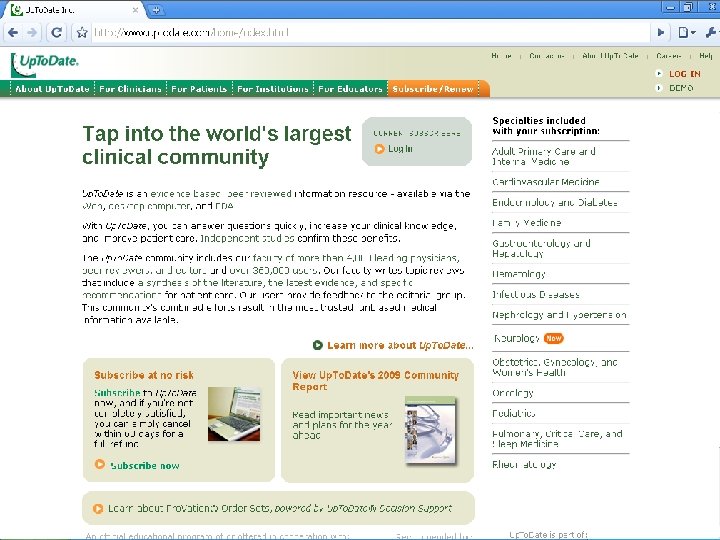
Task: Open Rheumatology specialty
Action: [x=524, y=465]
